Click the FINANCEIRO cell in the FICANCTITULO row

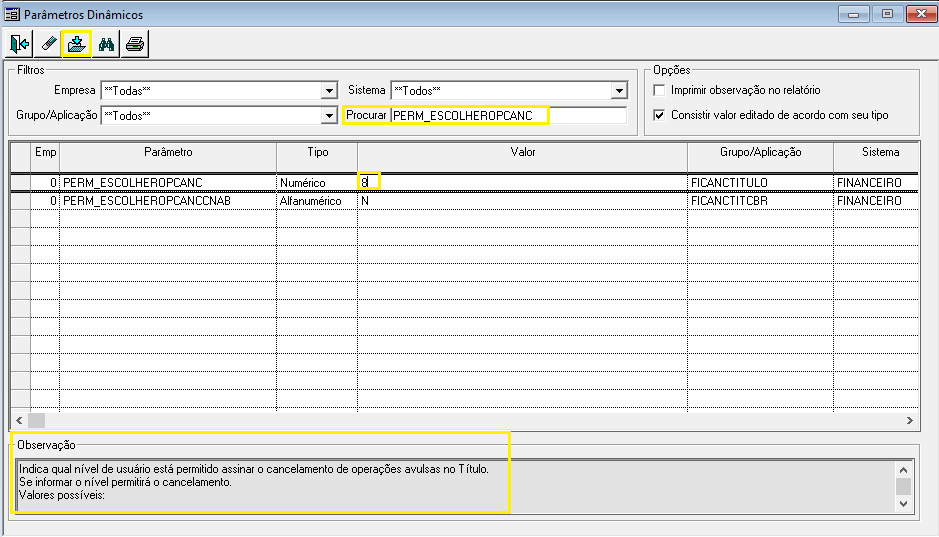876,183
